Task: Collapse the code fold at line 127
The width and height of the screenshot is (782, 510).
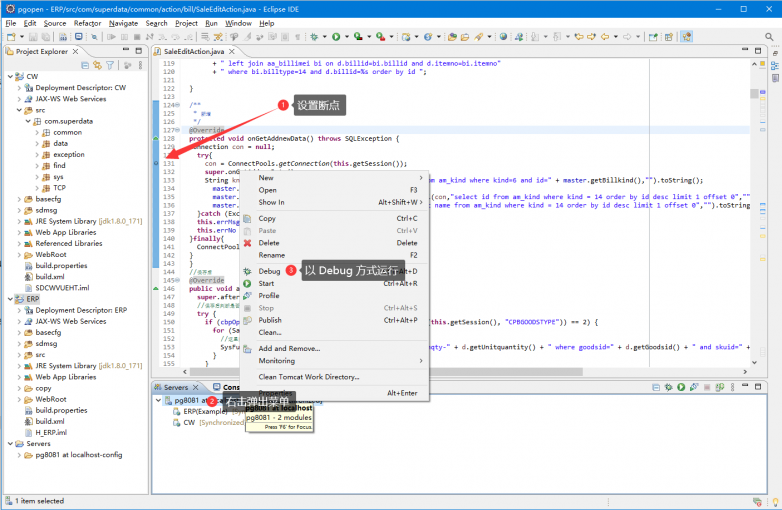Action: click(179, 129)
